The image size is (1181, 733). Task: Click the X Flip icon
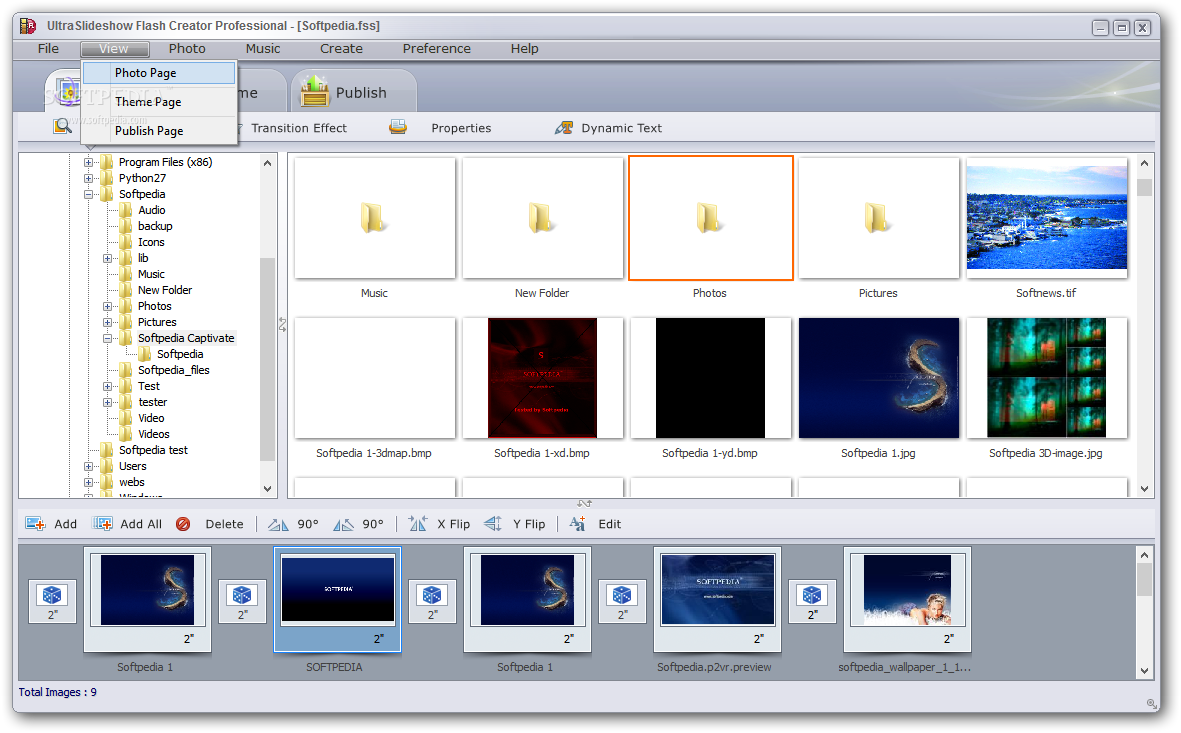[x=418, y=524]
